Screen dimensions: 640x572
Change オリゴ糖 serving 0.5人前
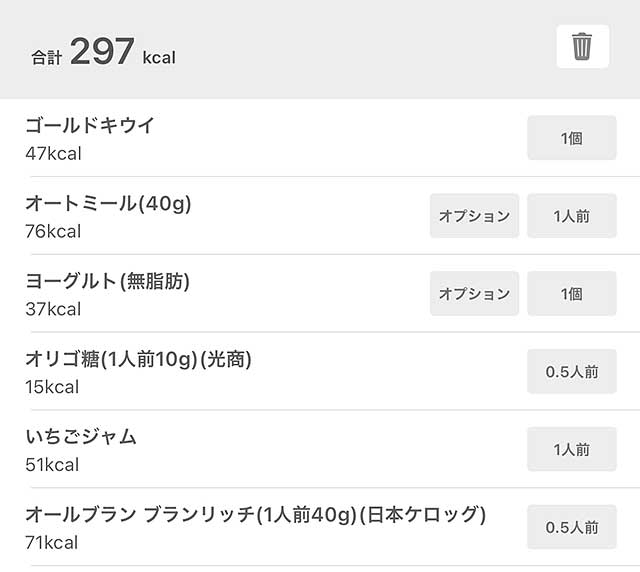[571, 371]
